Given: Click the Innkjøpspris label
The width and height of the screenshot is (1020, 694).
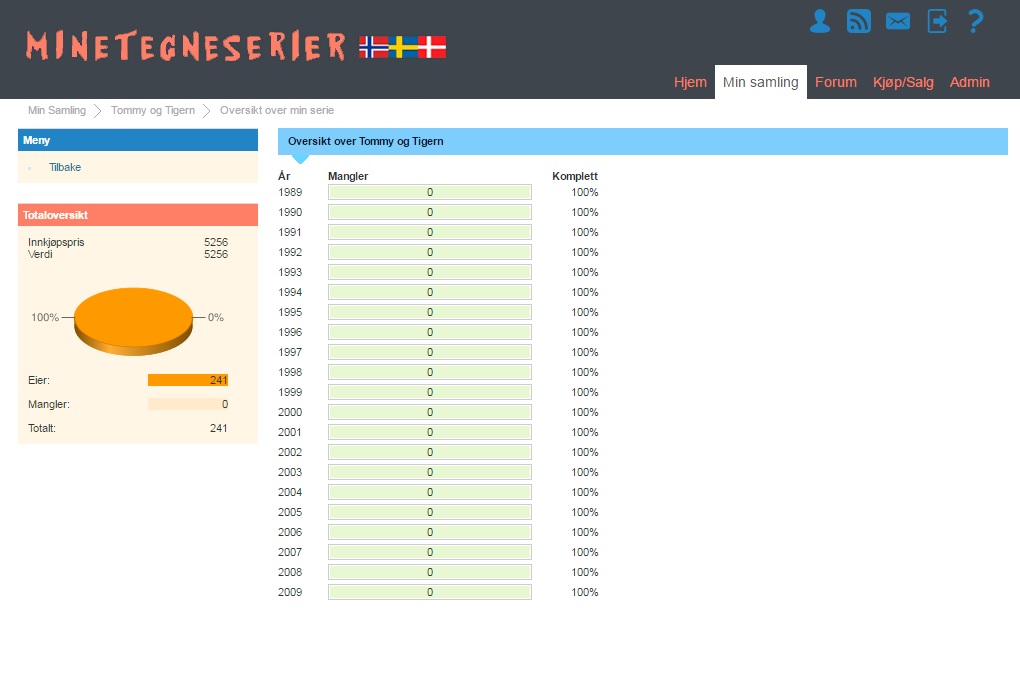Looking at the screenshot, I should pos(56,242).
